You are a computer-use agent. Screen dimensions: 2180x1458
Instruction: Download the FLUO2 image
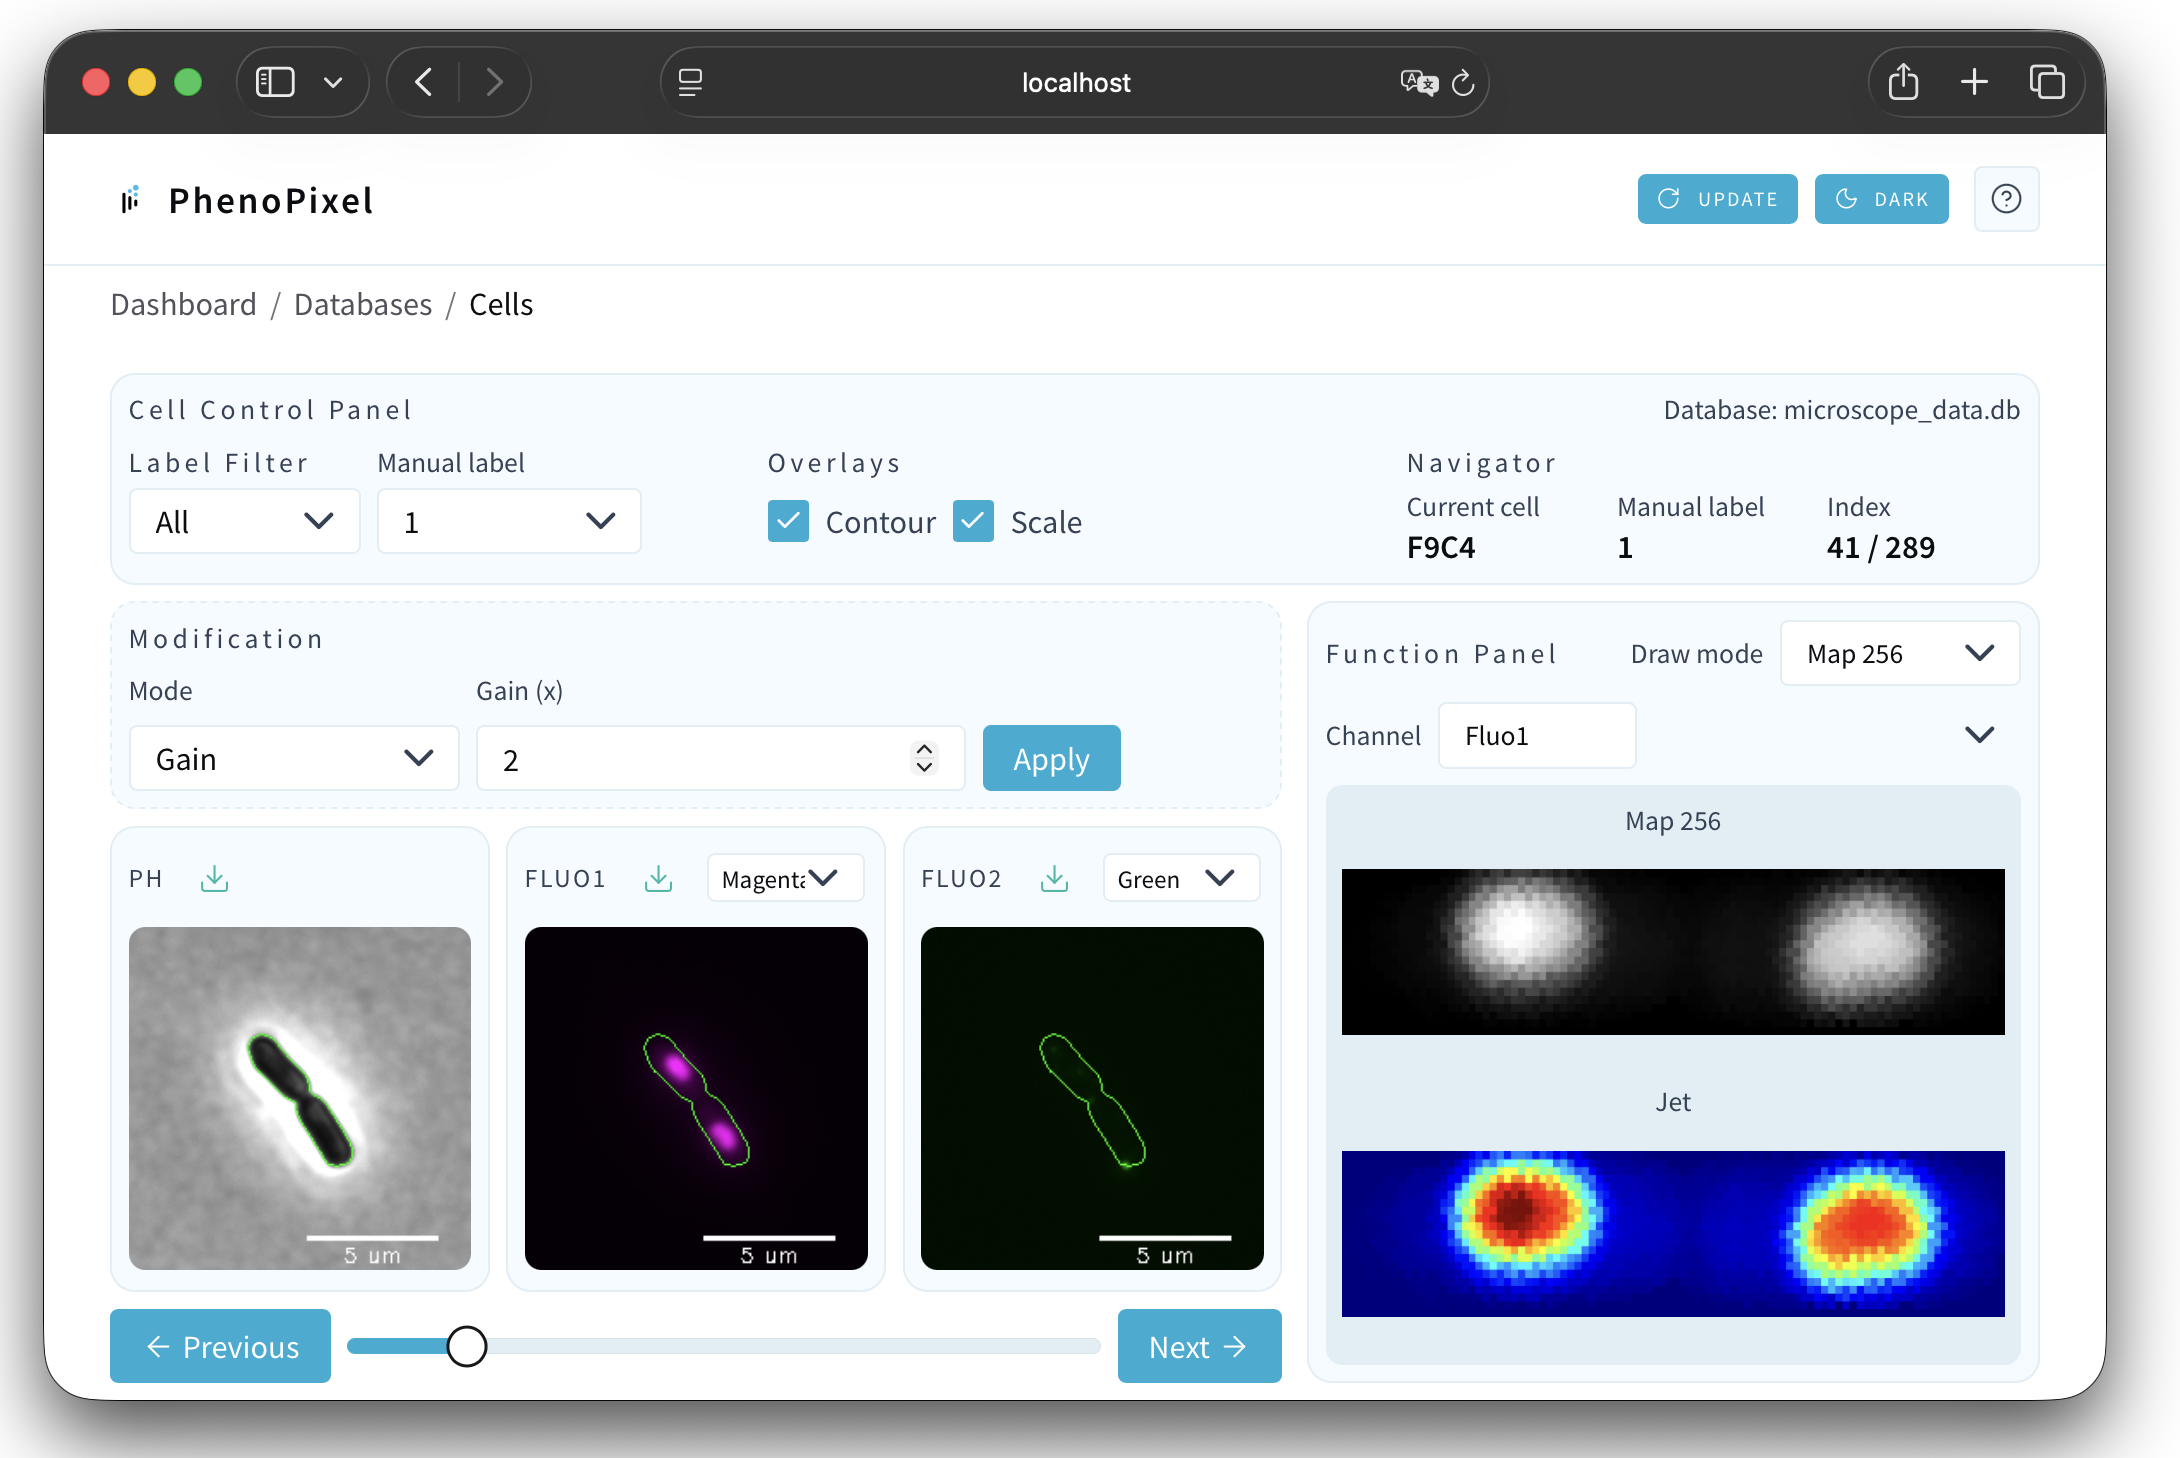point(1054,879)
